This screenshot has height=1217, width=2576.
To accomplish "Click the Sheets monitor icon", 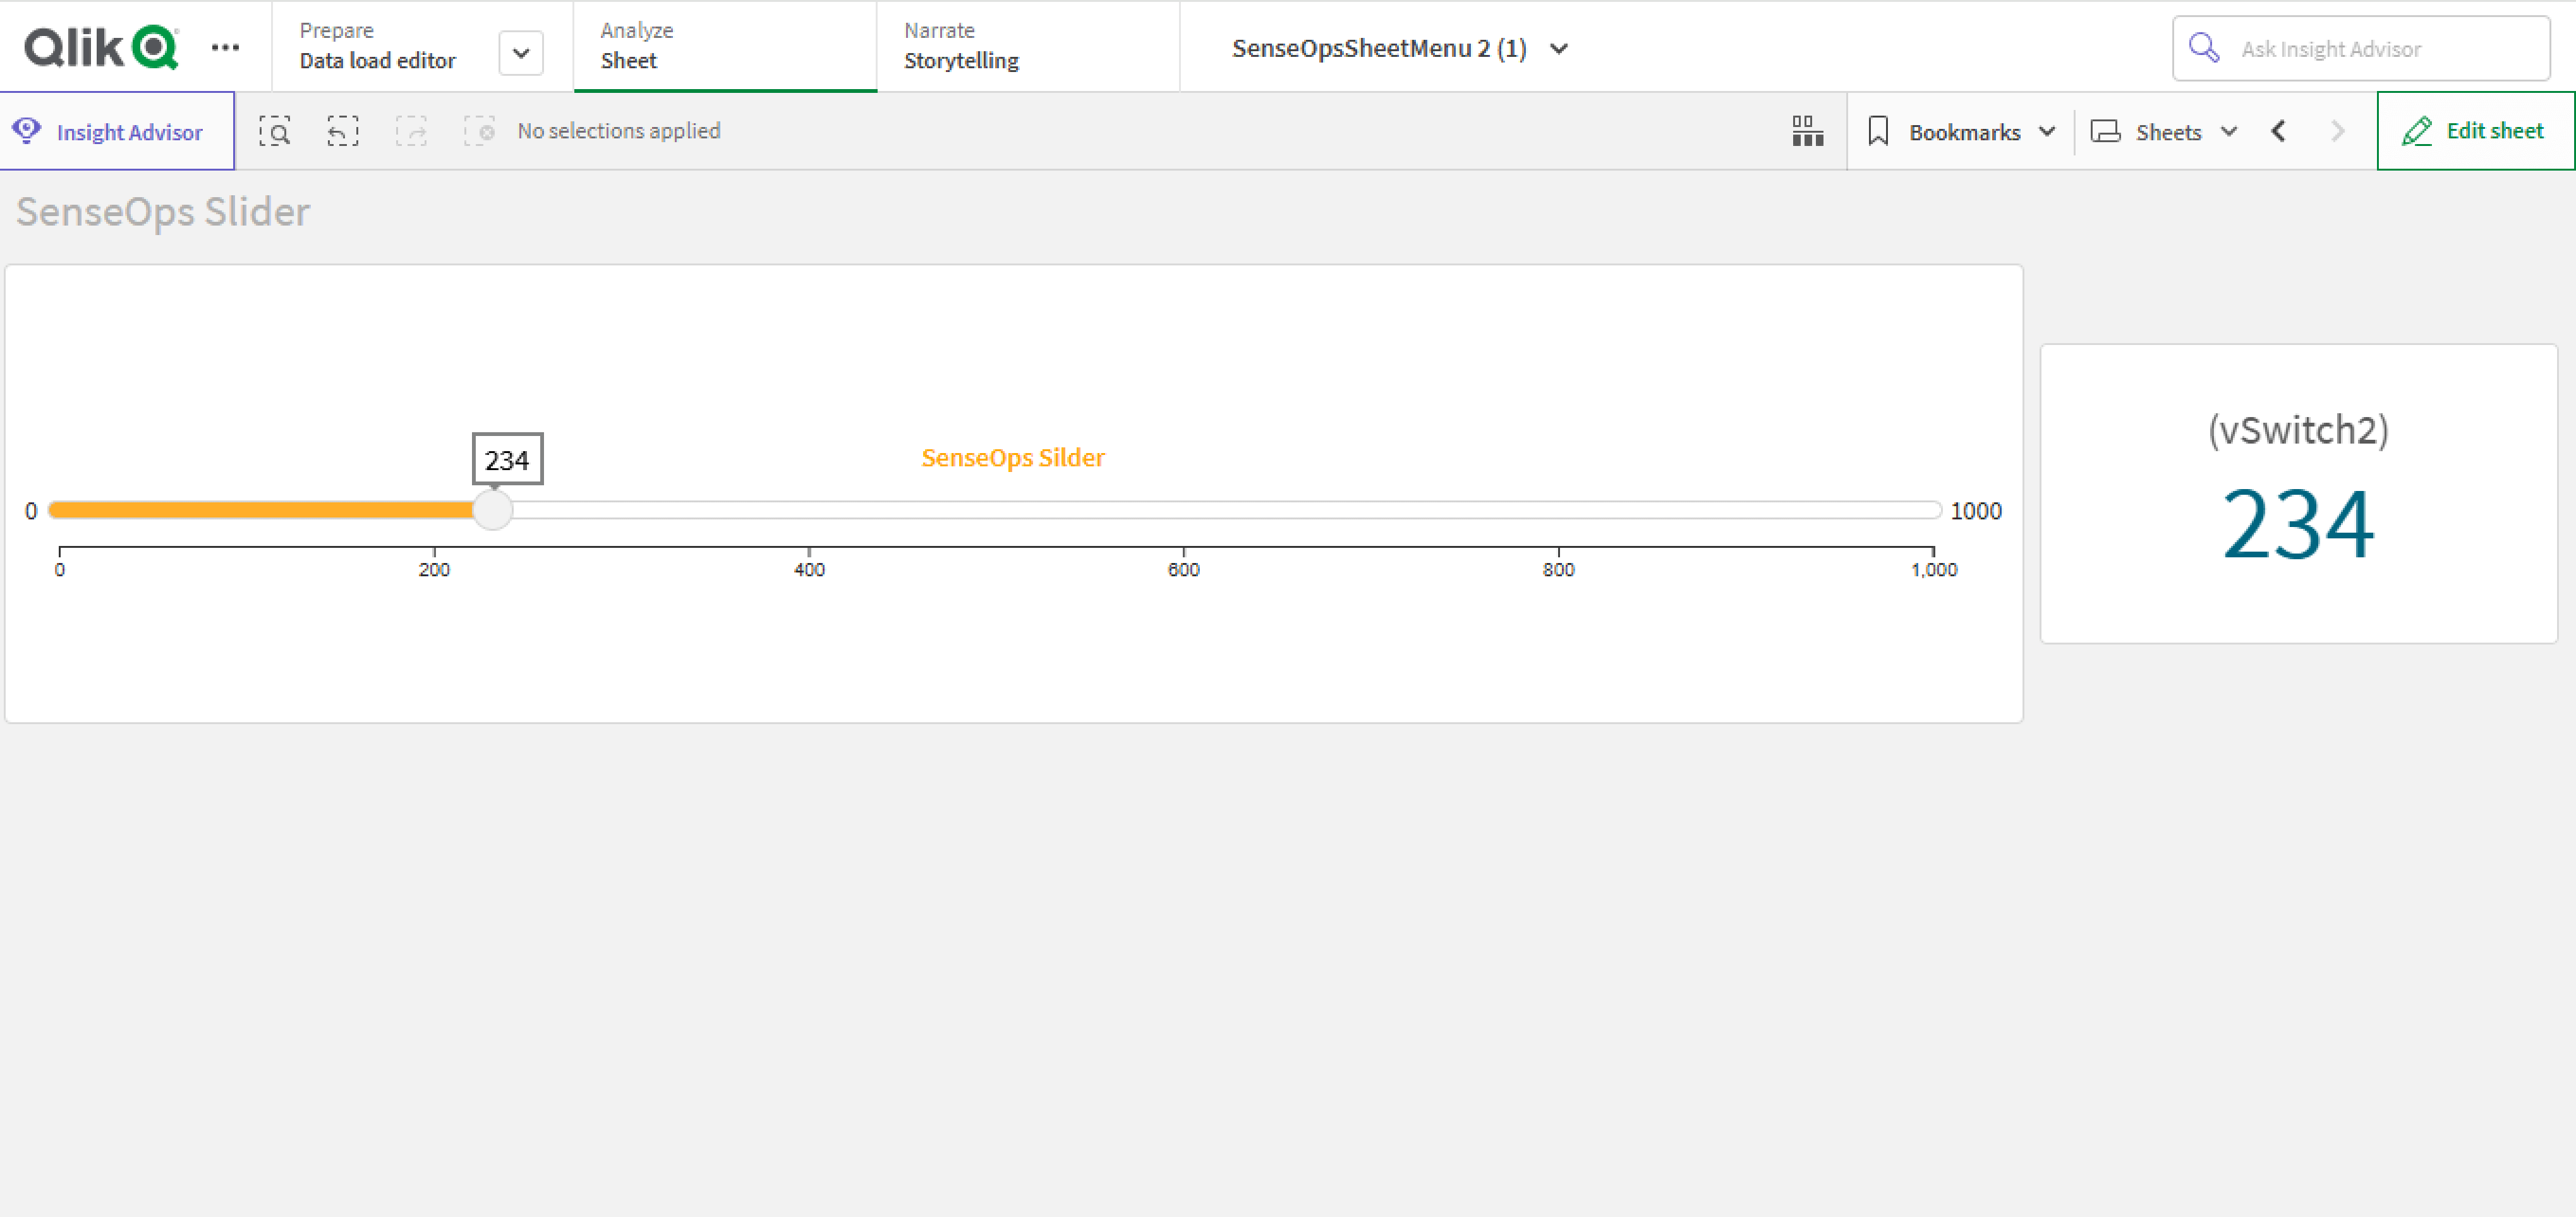I will pos(2105,131).
